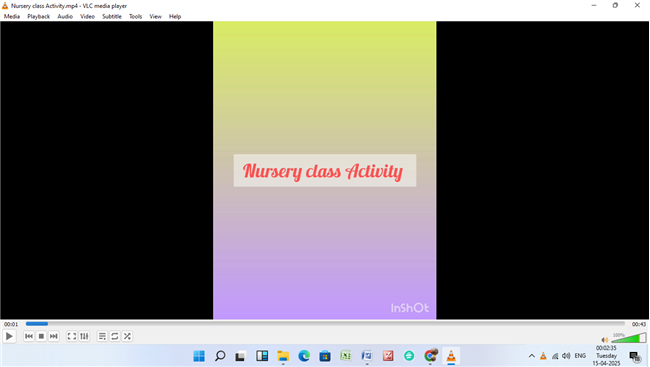Click the Play button
Viewport: 650px width, 367px height.
pyautogui.click(x=9, y=336)
